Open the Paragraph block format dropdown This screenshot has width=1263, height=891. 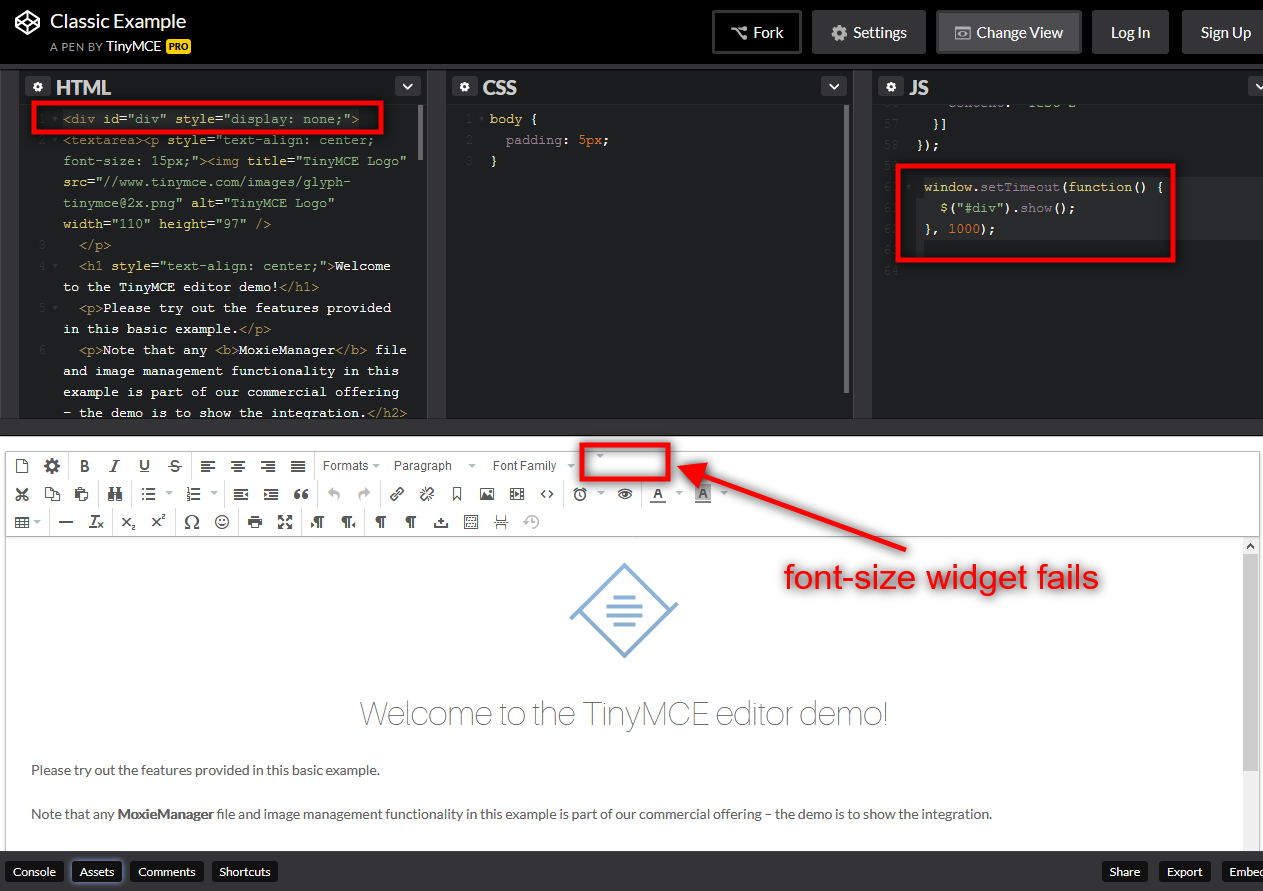pos(435,466)
